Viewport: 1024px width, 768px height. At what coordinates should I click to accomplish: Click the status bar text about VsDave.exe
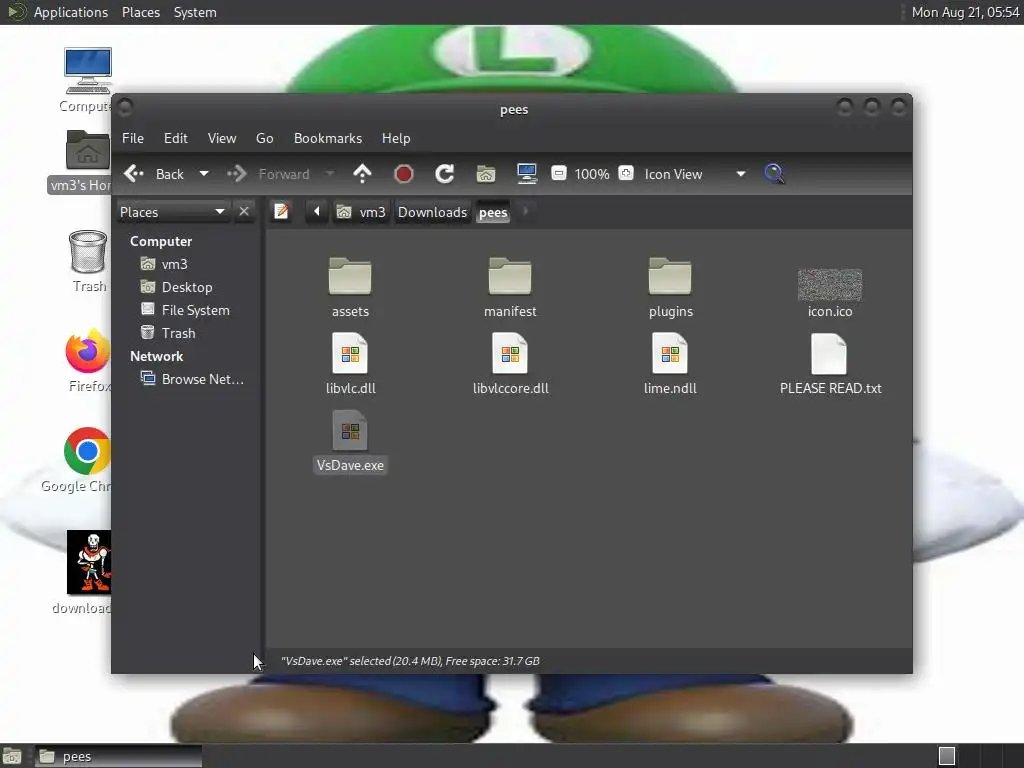(410, 661)
